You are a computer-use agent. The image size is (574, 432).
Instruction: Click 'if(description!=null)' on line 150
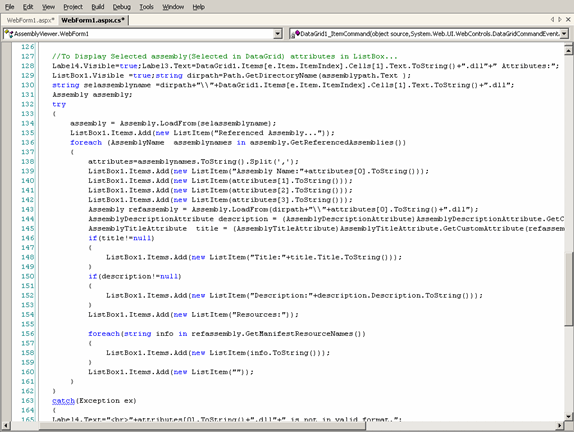coord(135,276)
